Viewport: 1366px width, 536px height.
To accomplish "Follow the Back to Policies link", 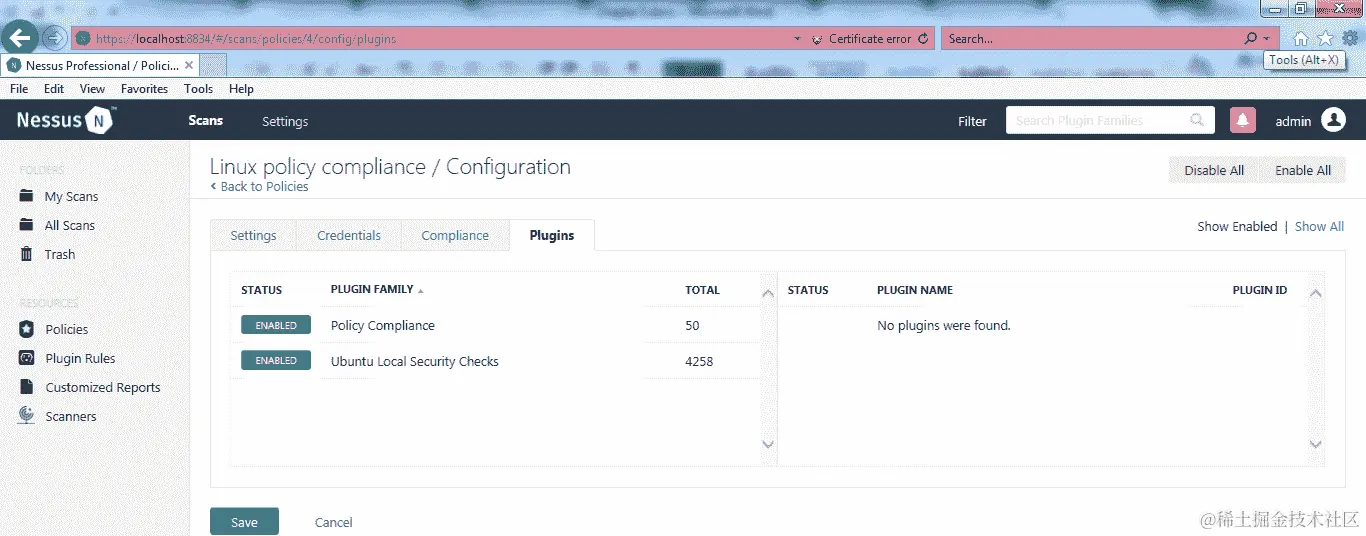I will coord(259,187).
